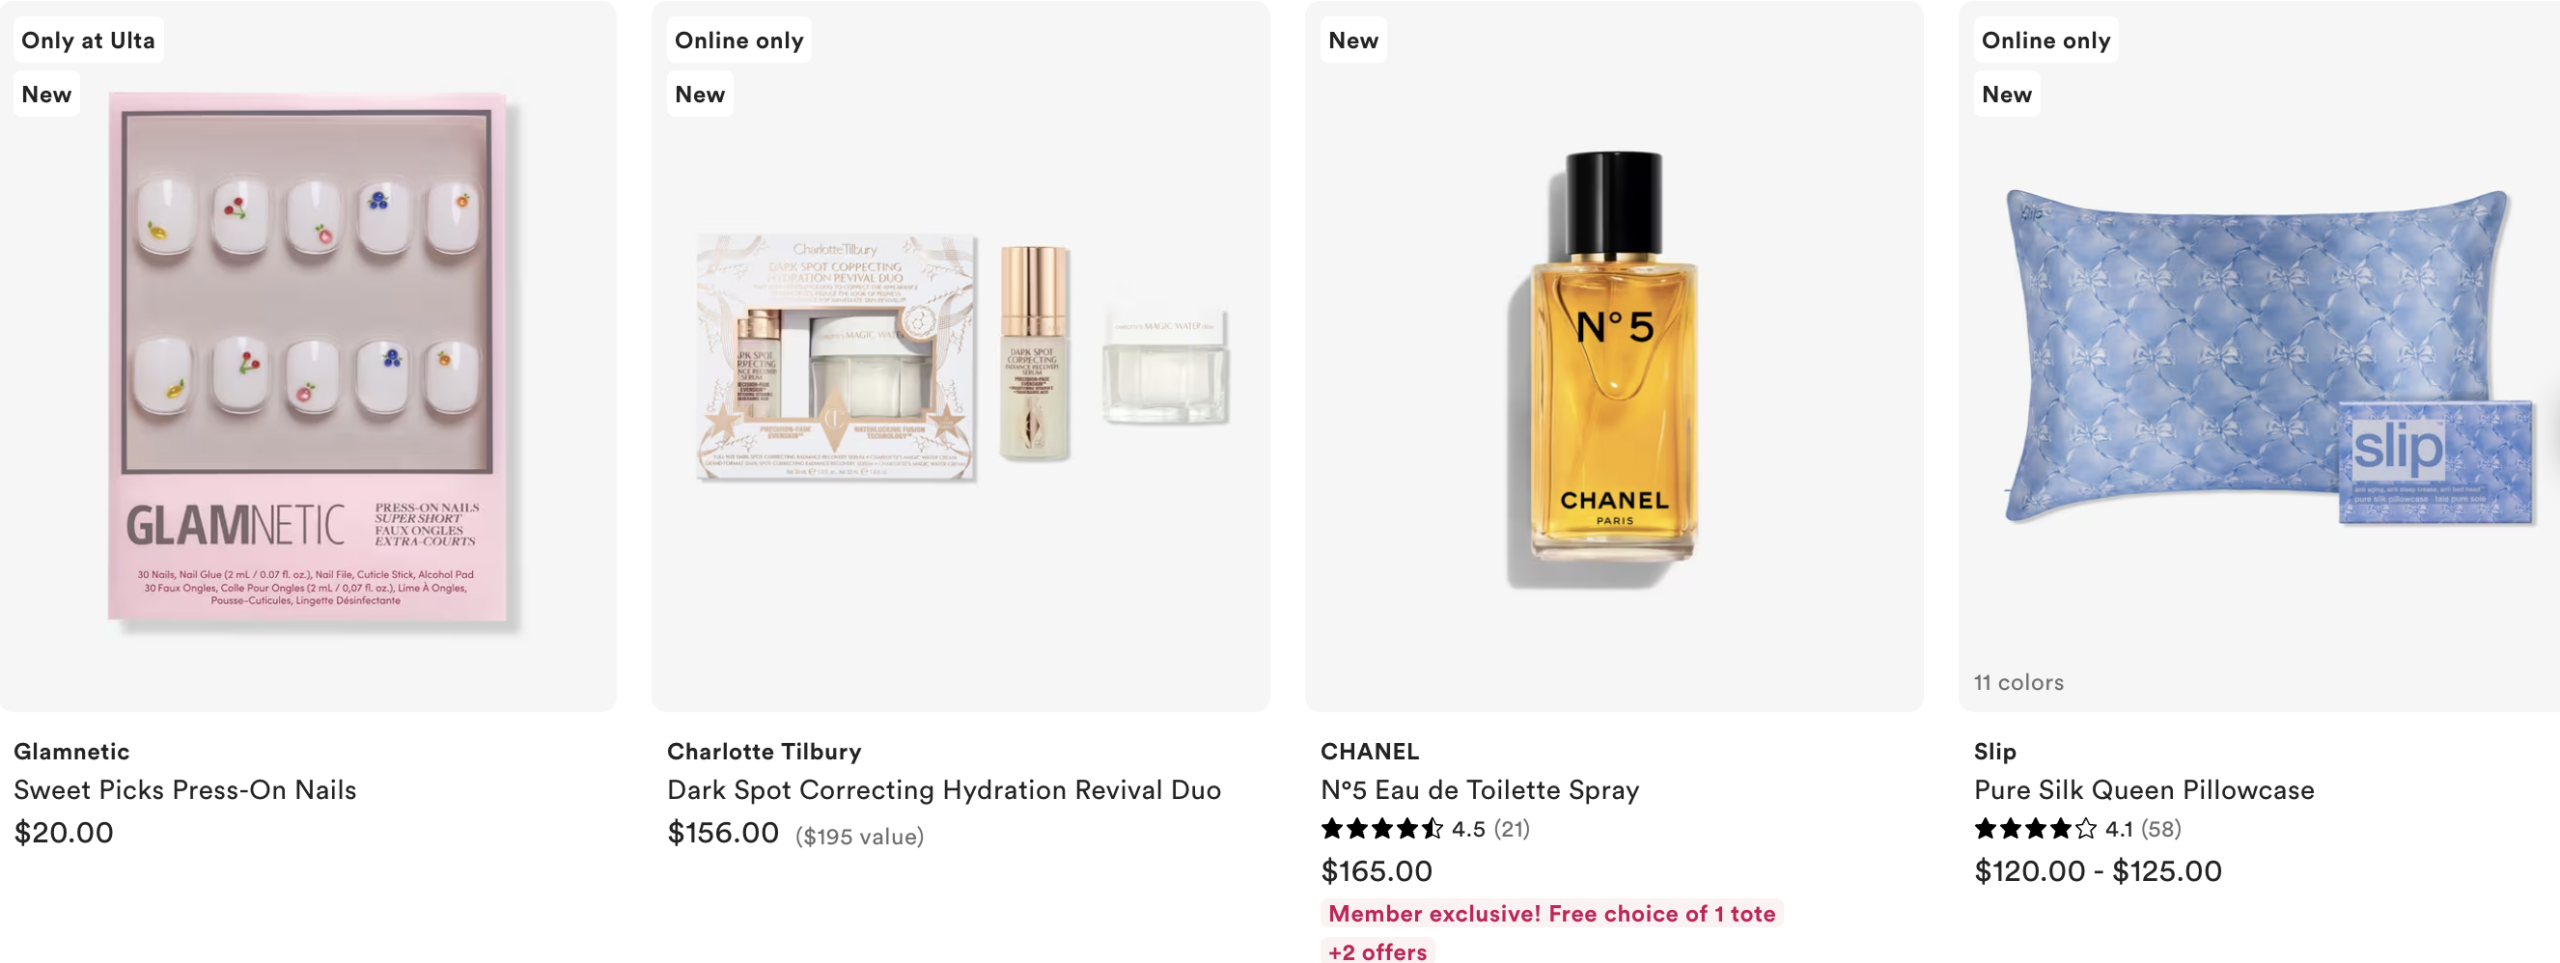Click the CHANEL brand name
The width and height of the screenshot is (2560, 963).
pyautogui.click(x=1370, y=751)
